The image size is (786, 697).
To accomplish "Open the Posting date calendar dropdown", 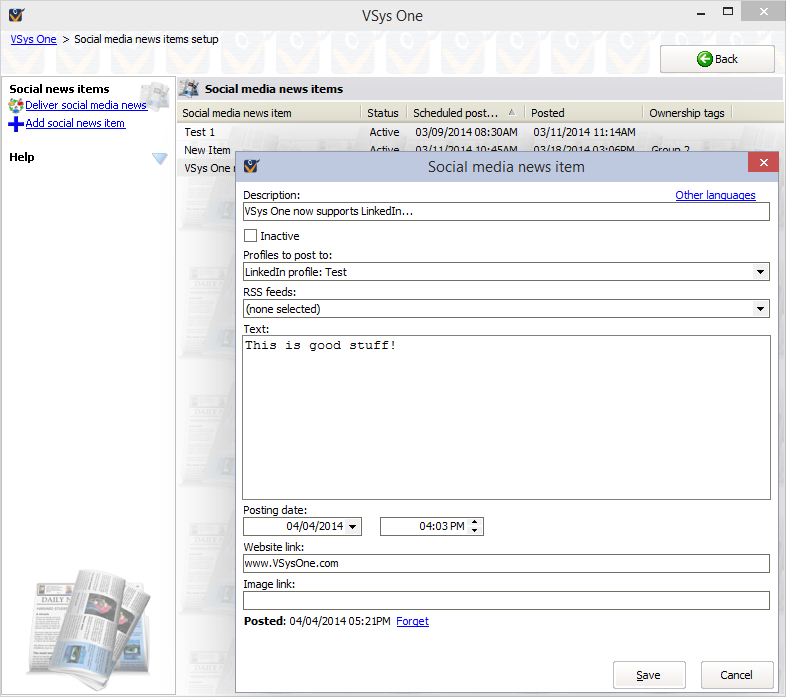I will pos(353,527).
